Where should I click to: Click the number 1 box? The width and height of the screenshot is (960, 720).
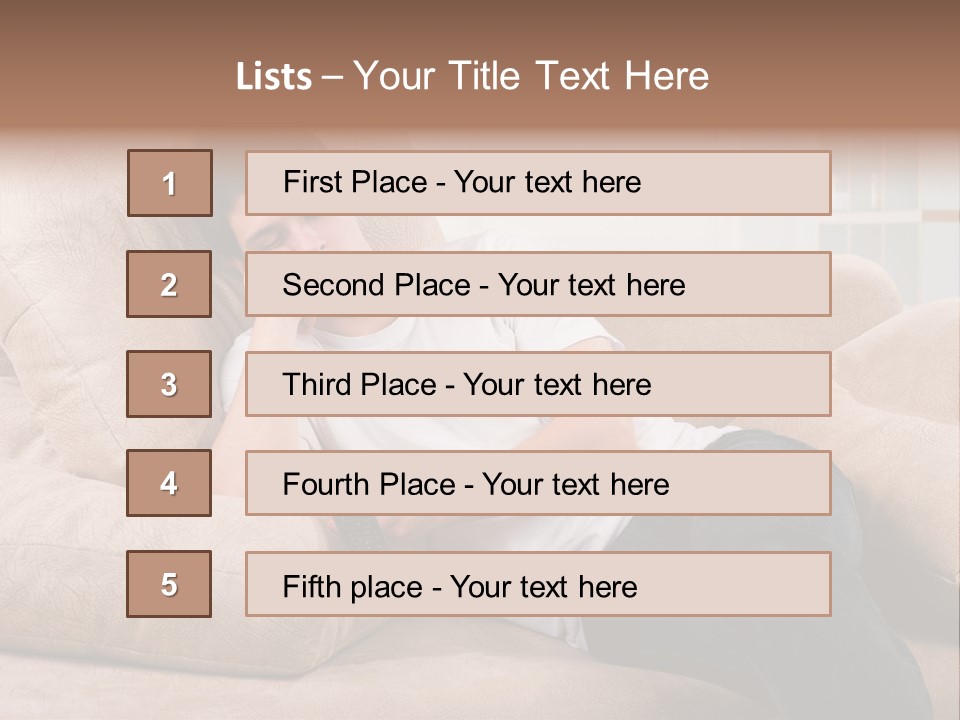tap(170, 183)
